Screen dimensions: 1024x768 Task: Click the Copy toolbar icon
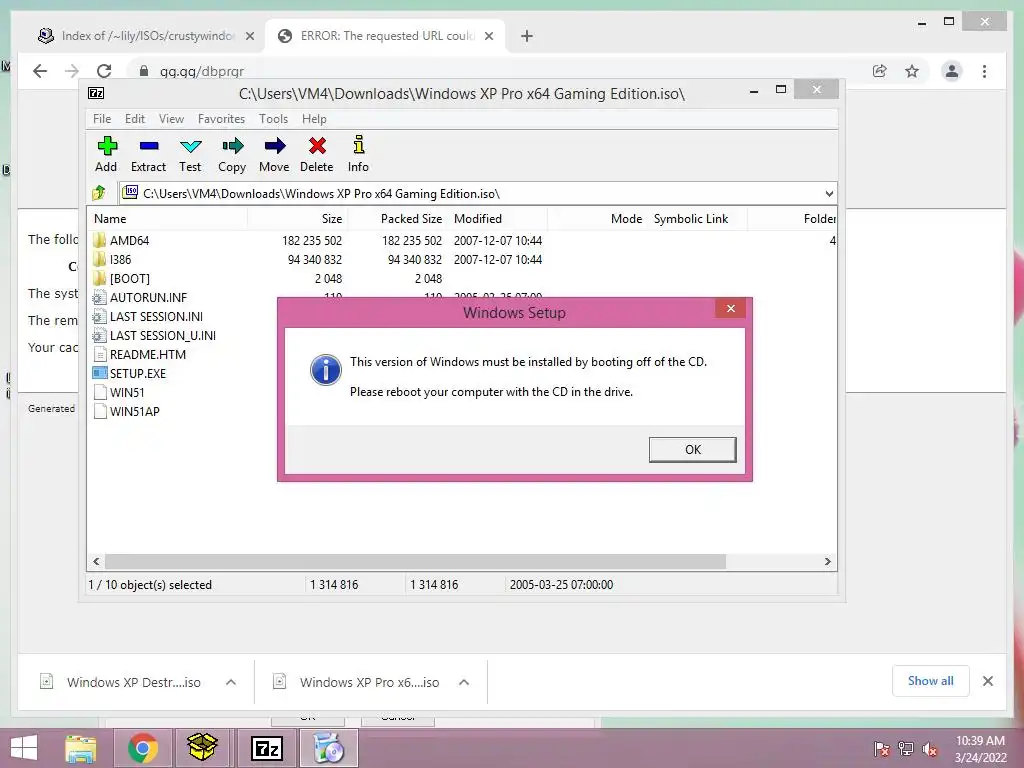point(232,154)
